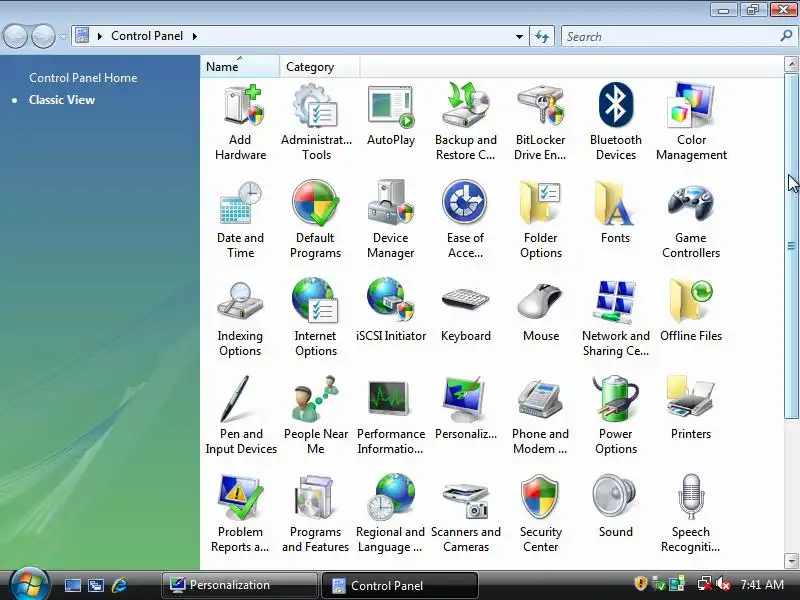This screenshot has height=600, width=800.
Task: Open Regional and Language Options
Action: 391,514
